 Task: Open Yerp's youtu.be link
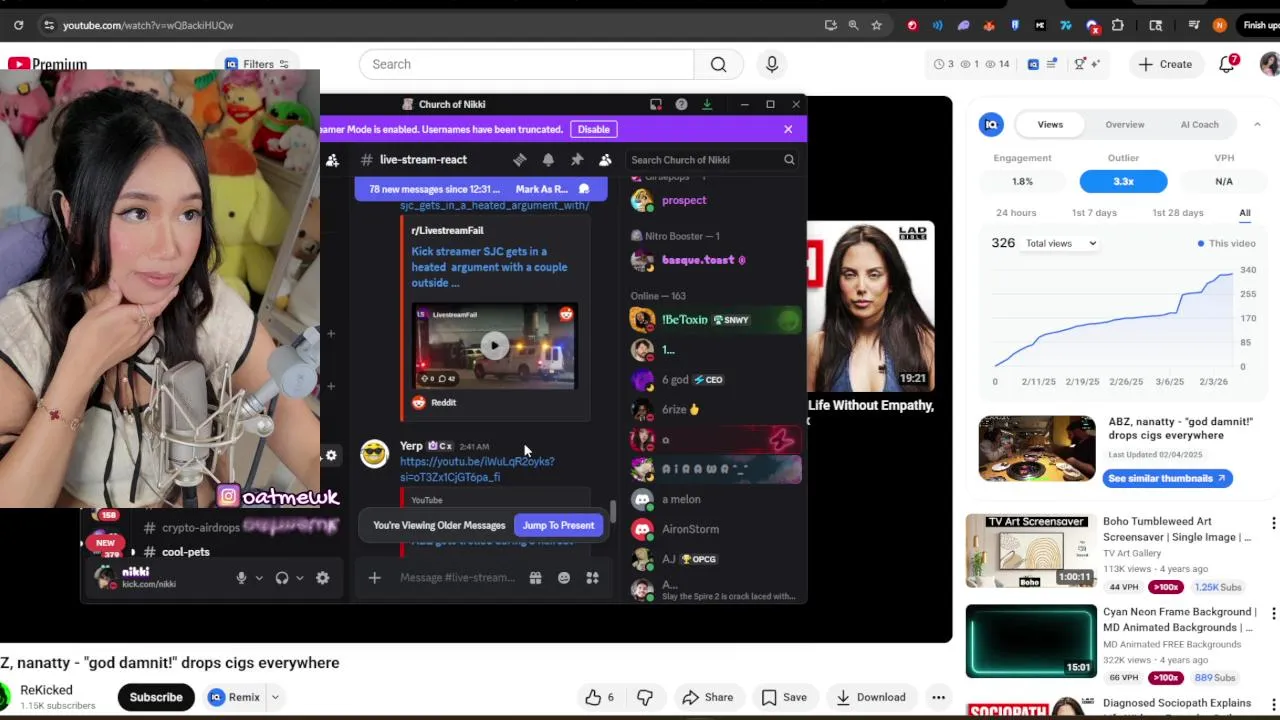[x=477, y=469]
